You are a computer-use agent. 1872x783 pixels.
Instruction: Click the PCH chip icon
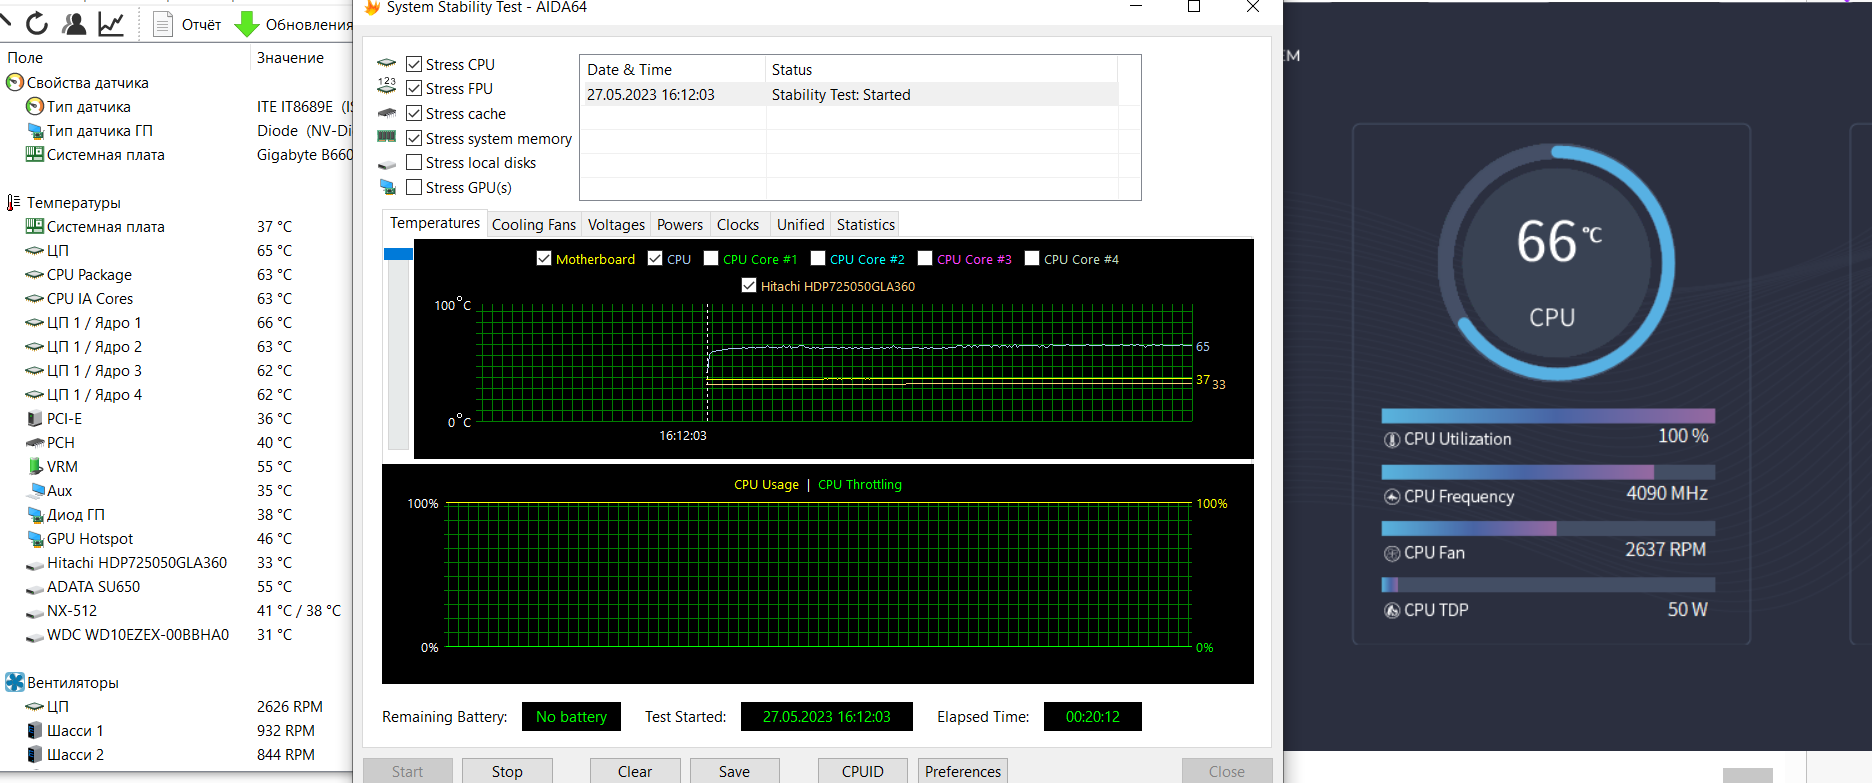35,442
